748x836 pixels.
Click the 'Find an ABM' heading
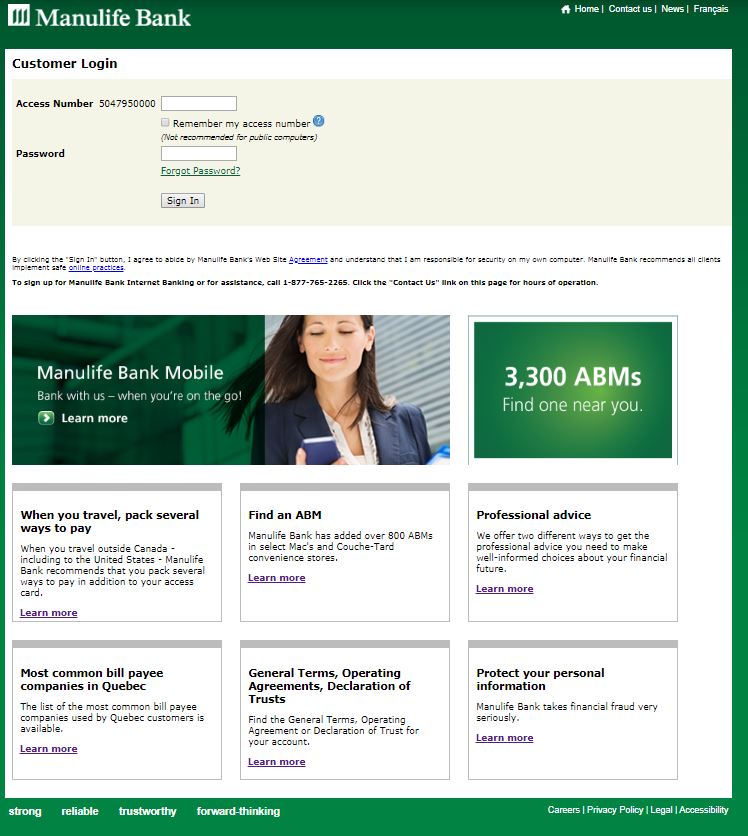[x=285, y=515]
